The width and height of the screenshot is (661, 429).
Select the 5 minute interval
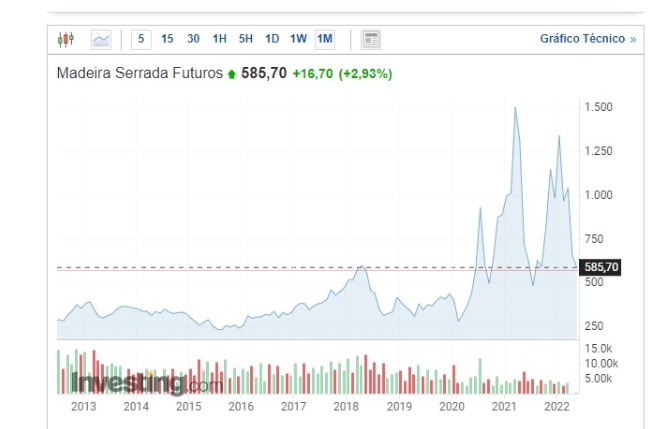(141, 39)
